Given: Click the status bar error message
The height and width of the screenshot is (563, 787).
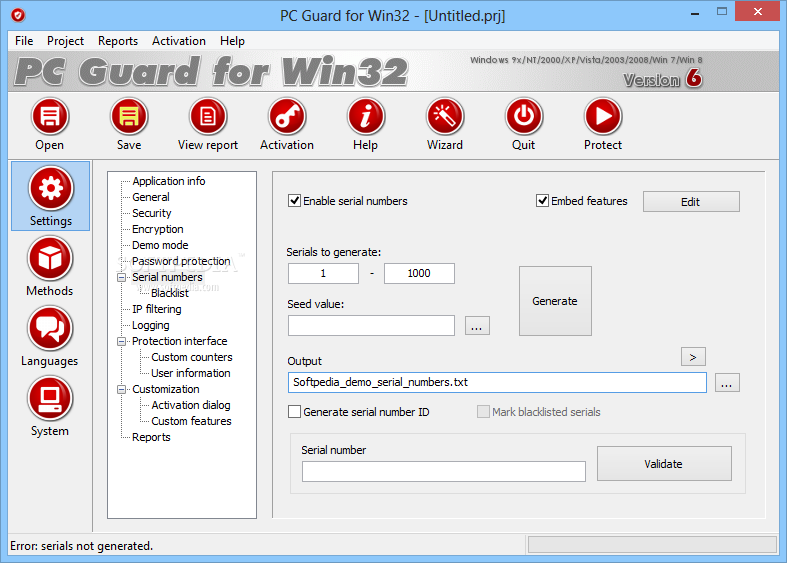Looking at the screenshot, I should point(82,546).
